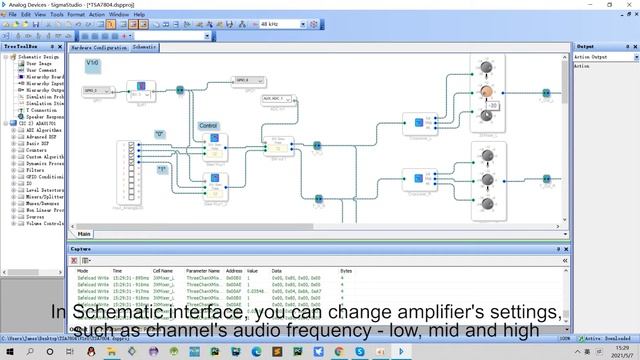Adjust the bottom knob in lower volume group
Screen dimensions: 640x360
click(487, 204)
